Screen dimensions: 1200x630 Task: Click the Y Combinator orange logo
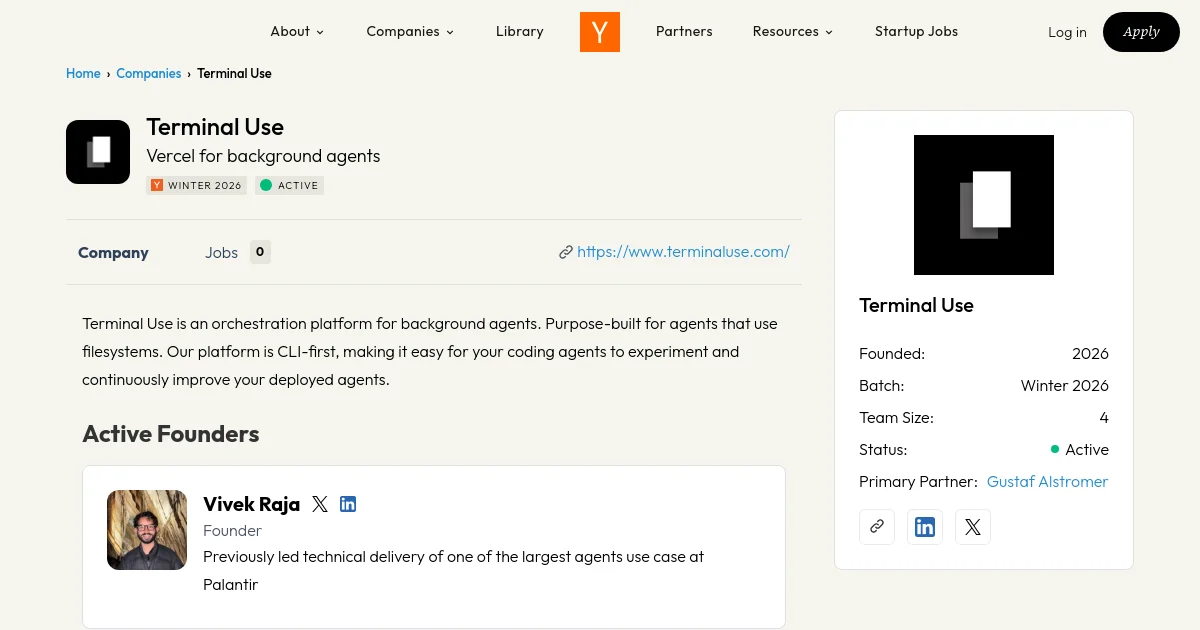(x=600, y=32)
